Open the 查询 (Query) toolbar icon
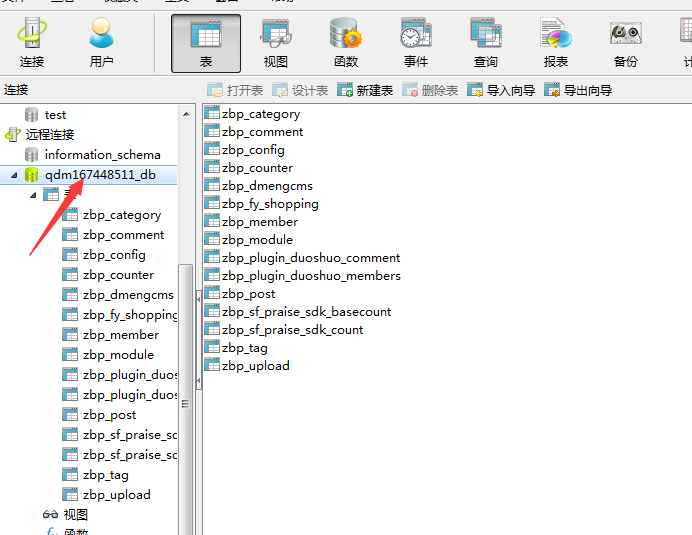 (486, 43)
